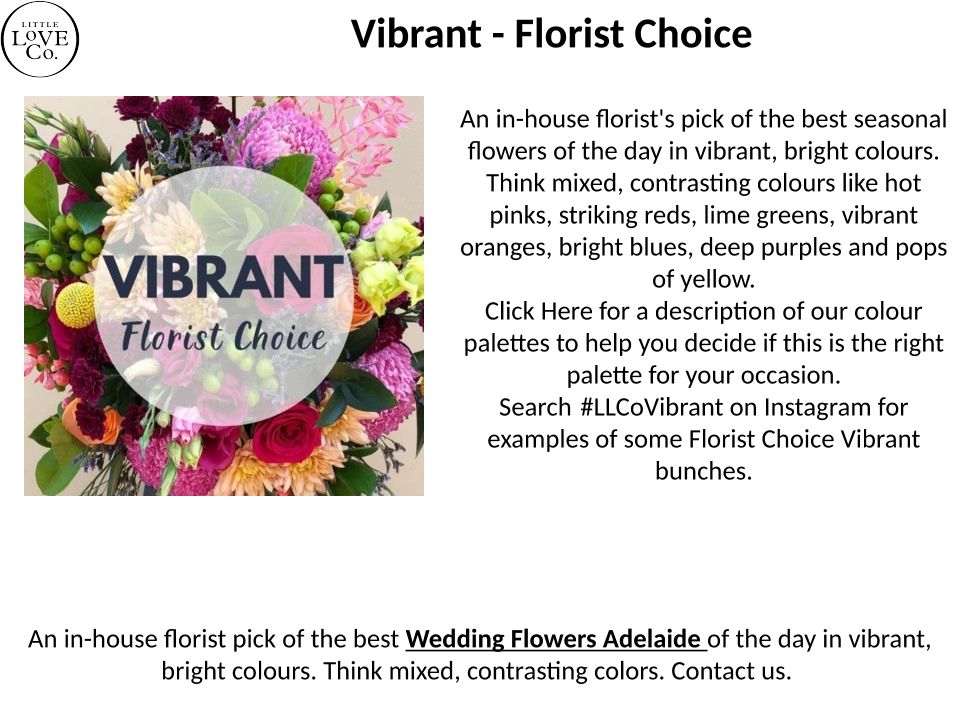
Task: Click the 'of yellow.' line in the description
Action: tap(703, 279)
